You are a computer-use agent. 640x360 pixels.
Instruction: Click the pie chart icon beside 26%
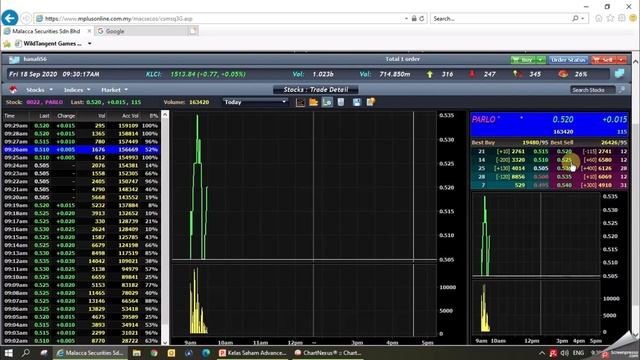(563, 74)
